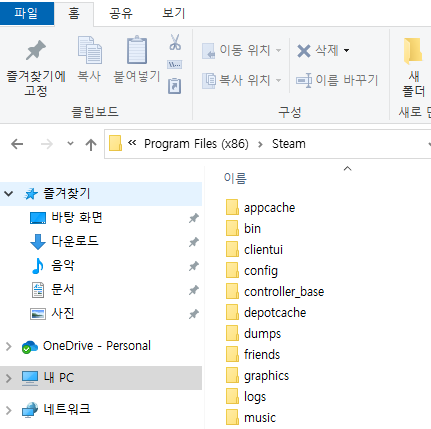Select the bin folder
The image size is (431, 429).
click(x=252, y=229)
